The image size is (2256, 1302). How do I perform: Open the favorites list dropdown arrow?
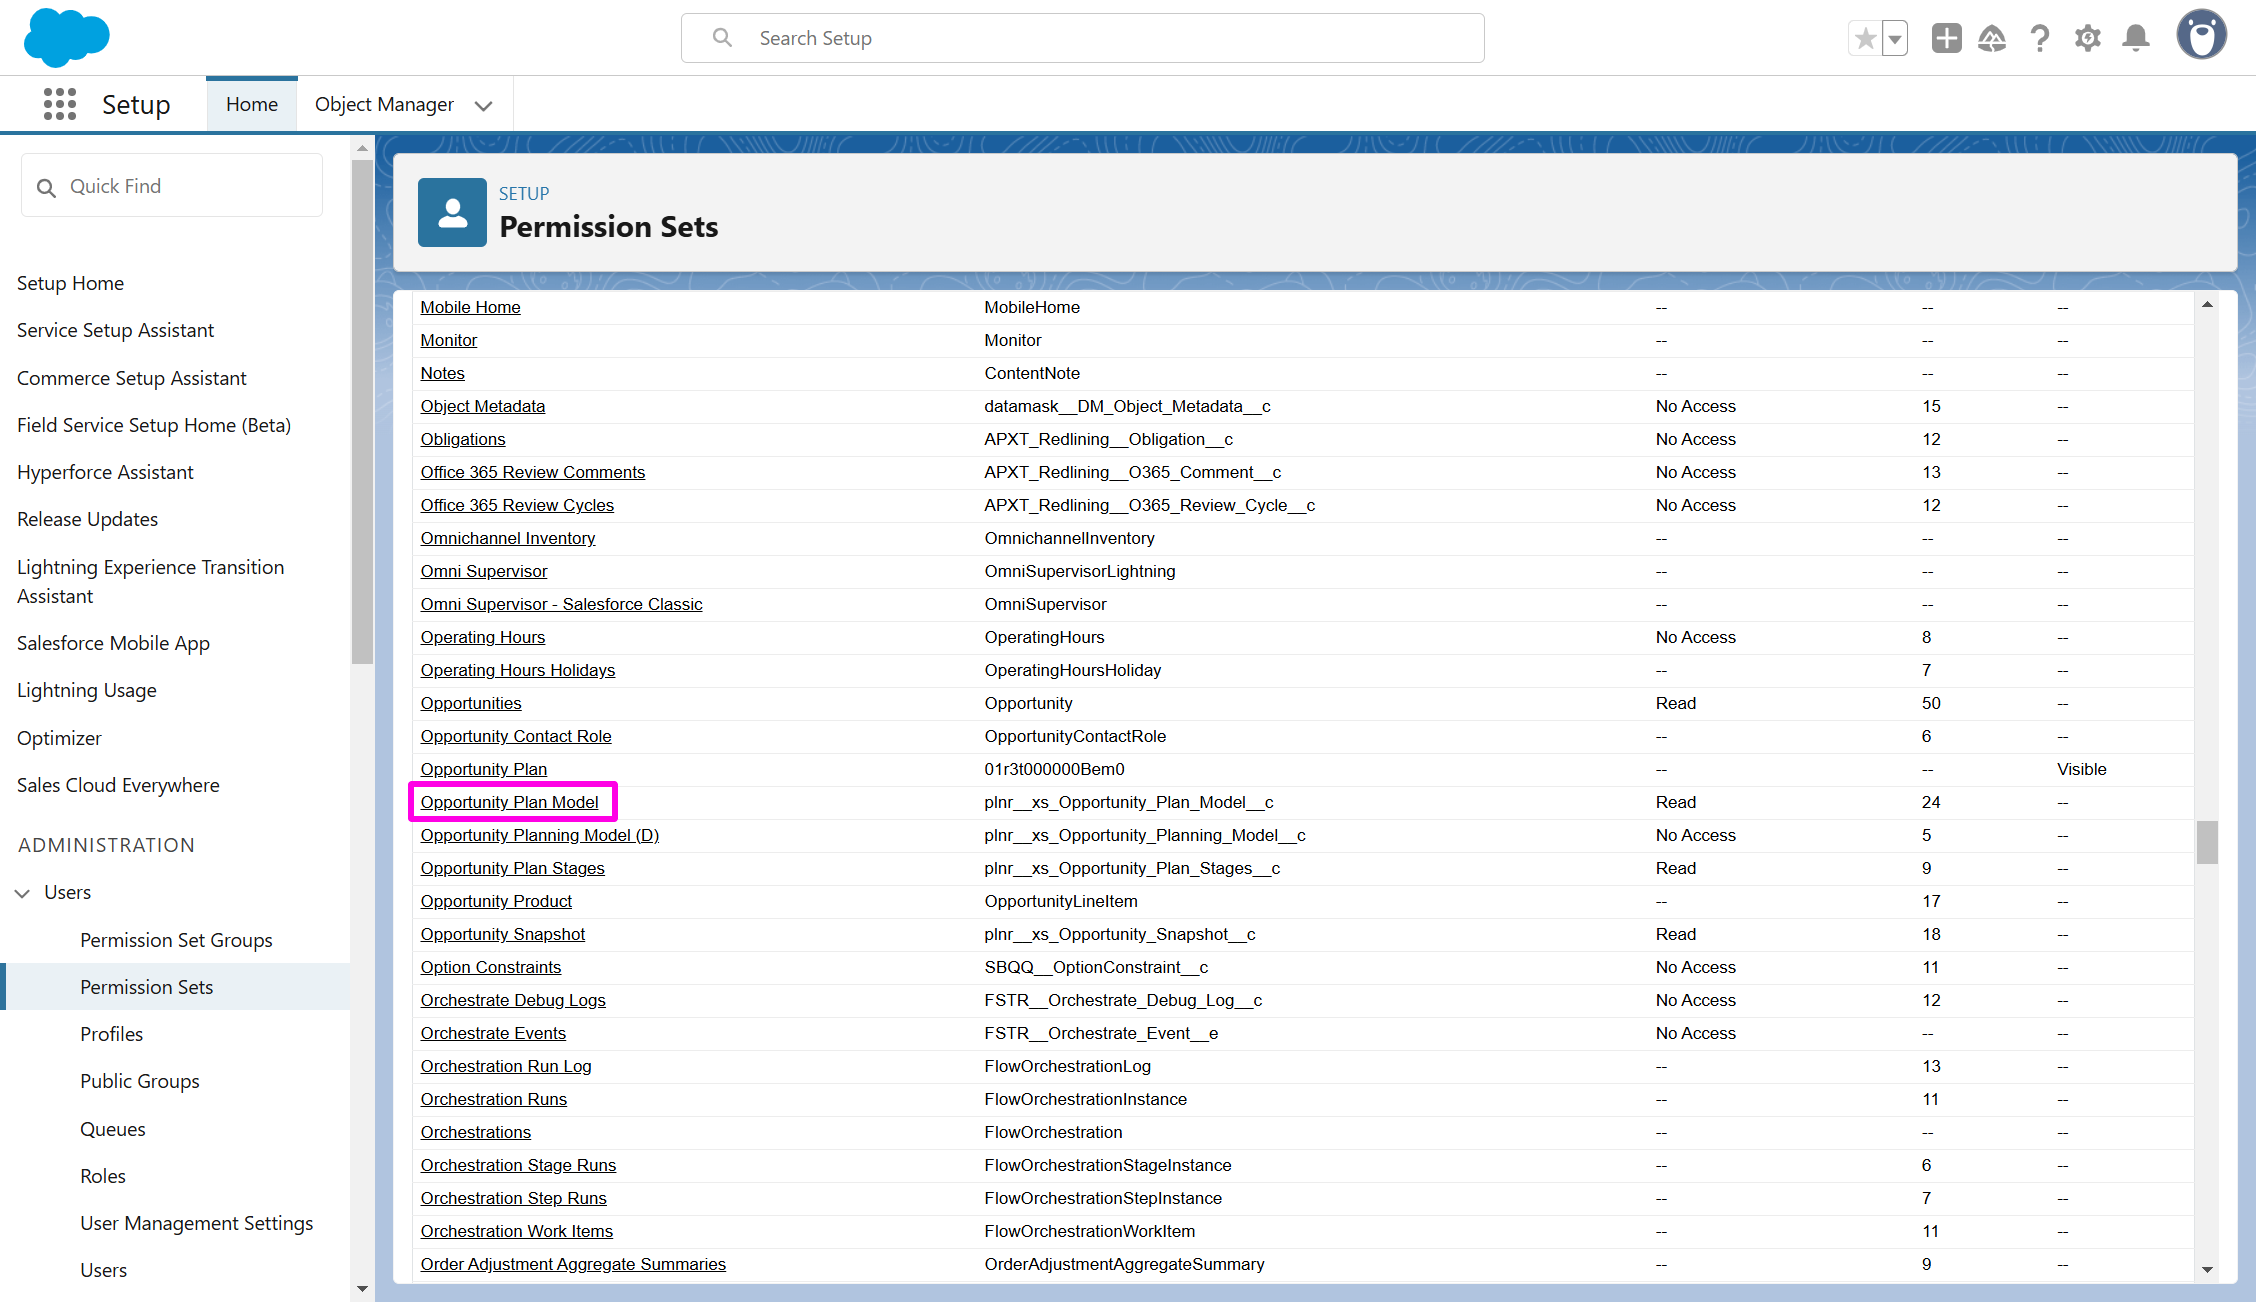(x=1895, y=39)
